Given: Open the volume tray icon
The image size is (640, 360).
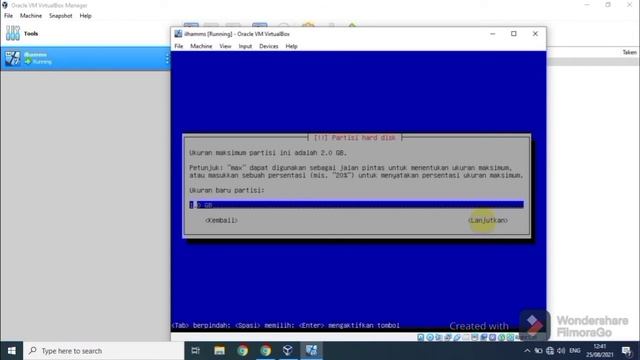Looking at the screenshot, I should [x=561, y=351].
